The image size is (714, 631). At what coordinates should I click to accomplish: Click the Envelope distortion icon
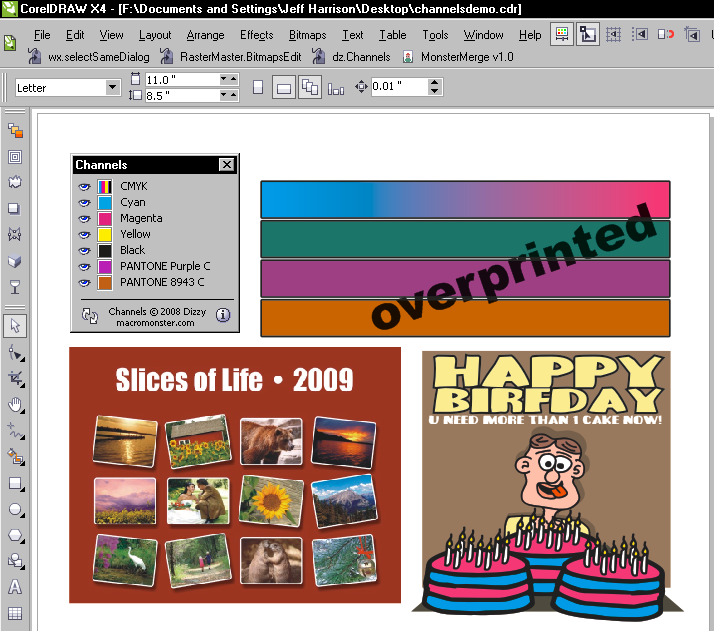15,234
